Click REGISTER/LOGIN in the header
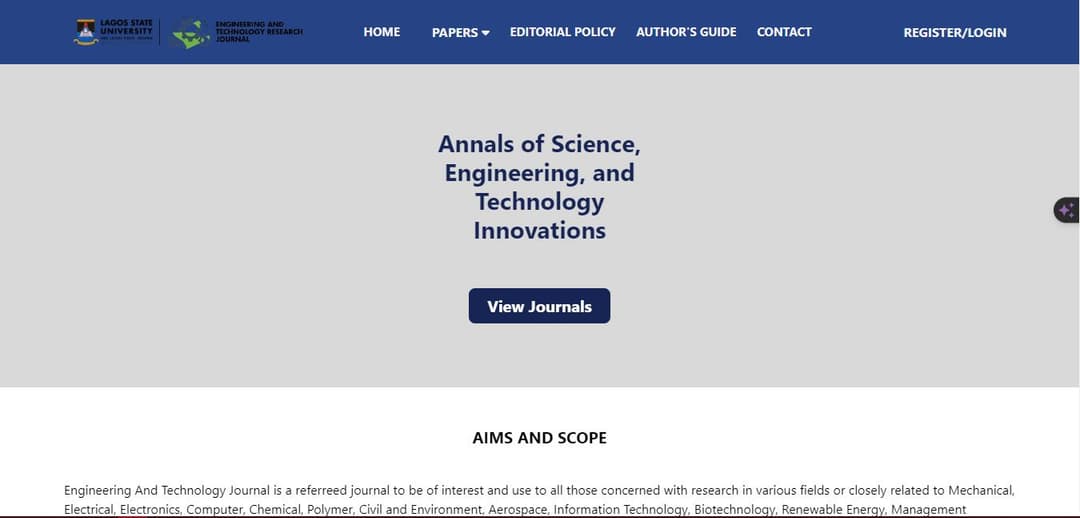1080x518 pixels. [x=955, y=32]
